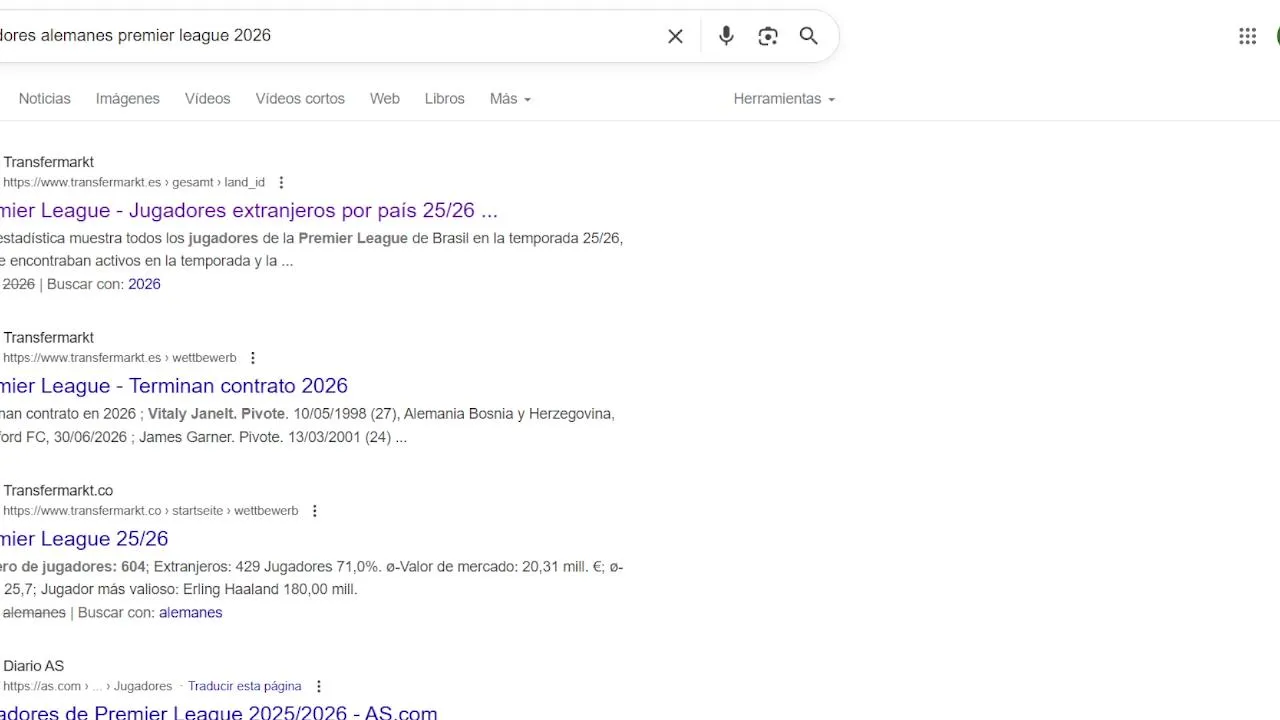Open options for the Diario AS result
The width and height of the screenshot is (1280, 720).
(319, 686)
